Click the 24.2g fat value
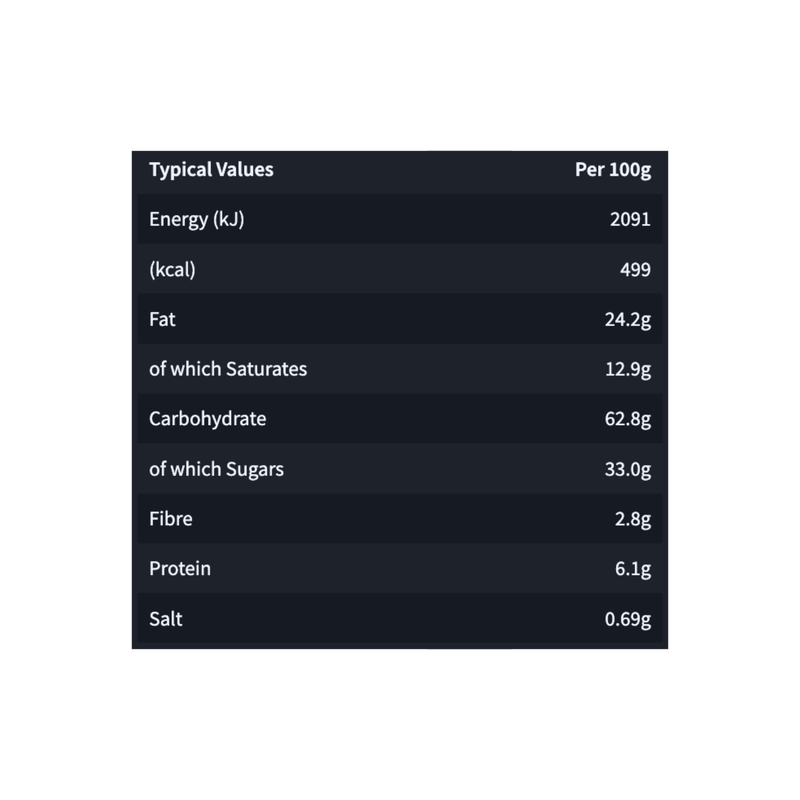The width and height of the screenshot is (800, 800). point(628,320)
